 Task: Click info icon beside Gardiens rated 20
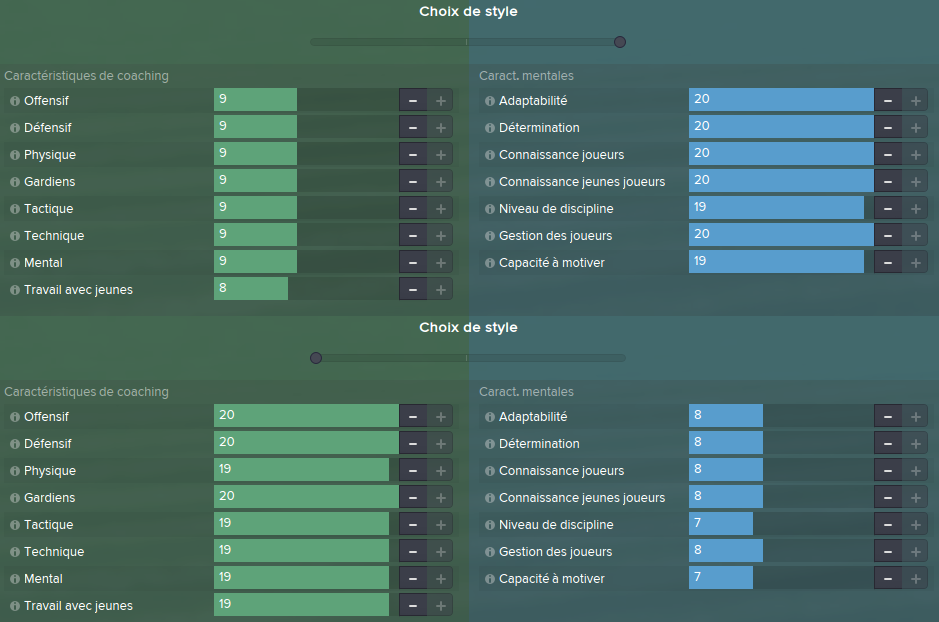[15, 498]
